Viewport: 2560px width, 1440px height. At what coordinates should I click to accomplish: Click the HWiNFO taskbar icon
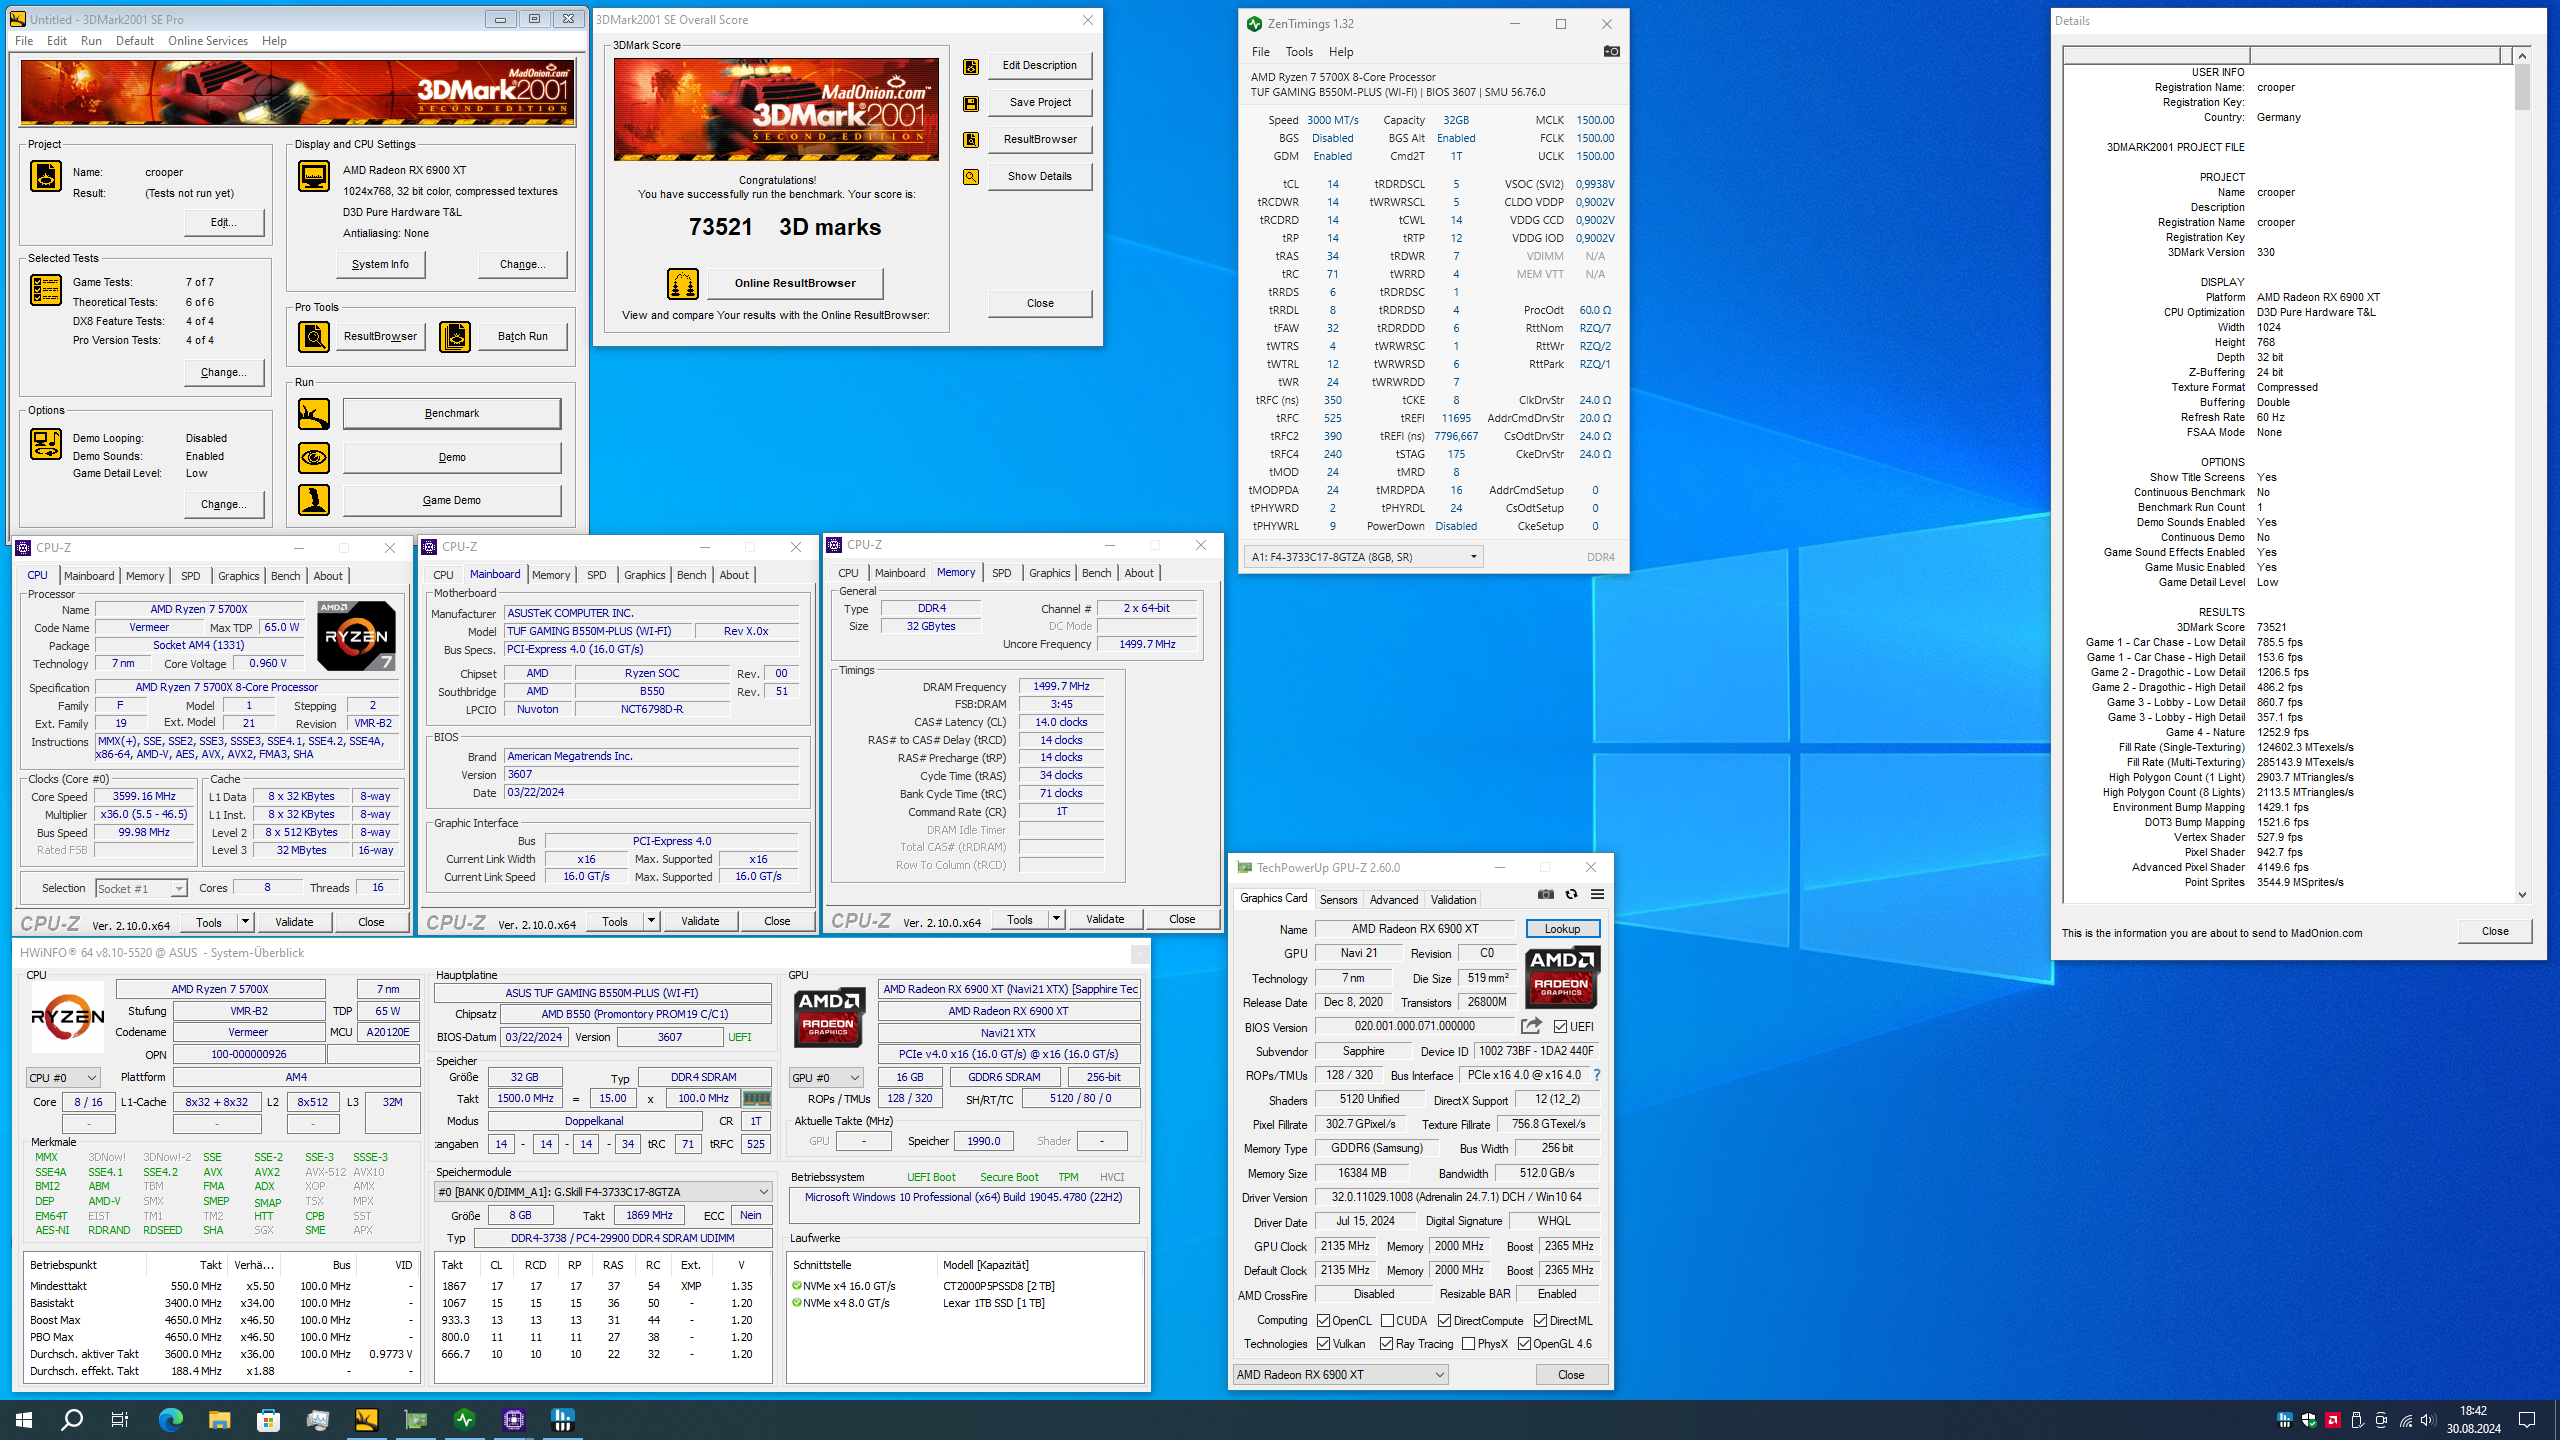tap(562, 1419)
